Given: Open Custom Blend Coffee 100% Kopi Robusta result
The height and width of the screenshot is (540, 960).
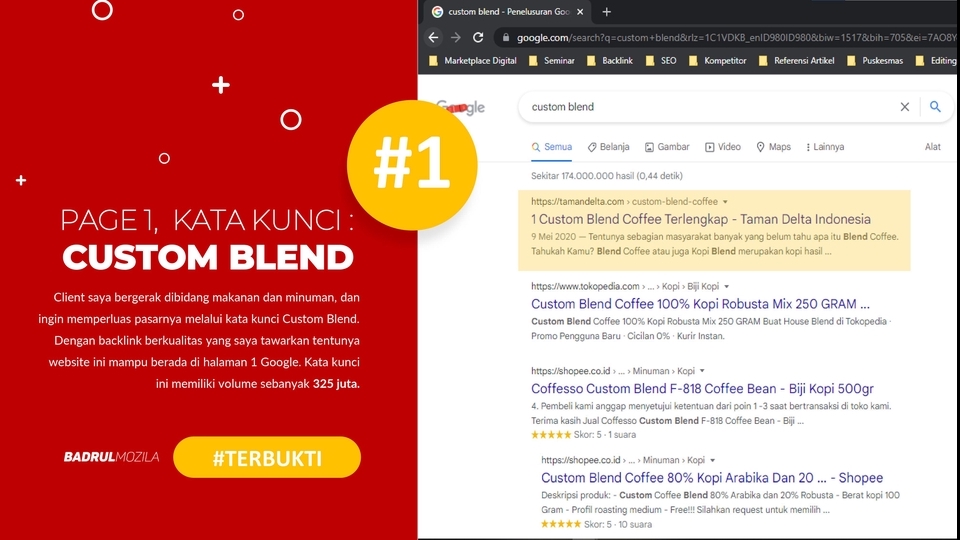Looking at the screenshot, I should click(700, 304).
